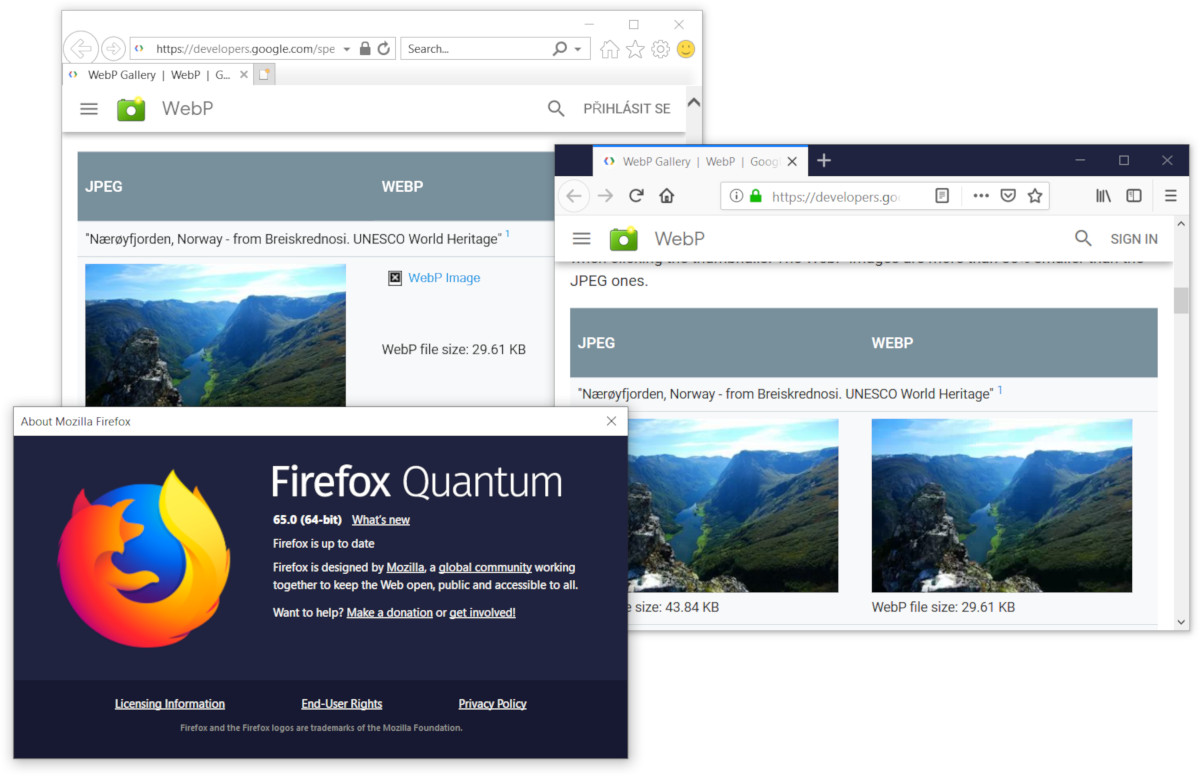Click footnote 1 link in Firefox
Screen dimensions: 1200x776
pyautogui.click(x=1000, y=390)
